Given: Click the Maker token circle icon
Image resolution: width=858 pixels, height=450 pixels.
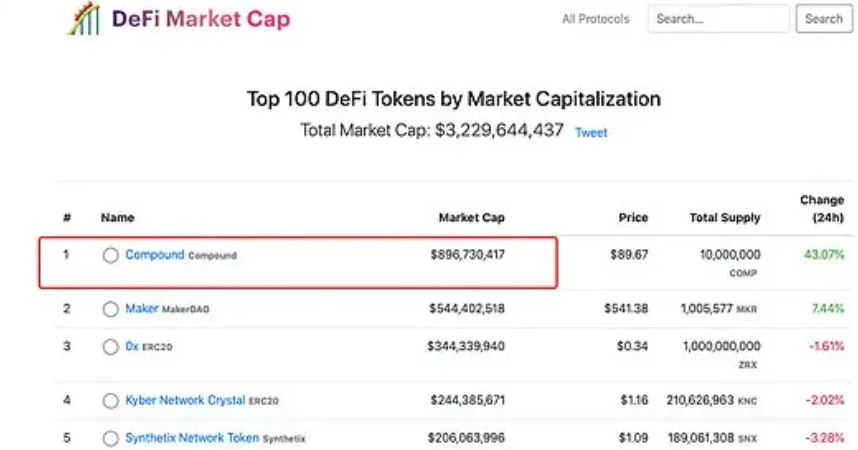Looking at the screenshot, I should (111, 309).
